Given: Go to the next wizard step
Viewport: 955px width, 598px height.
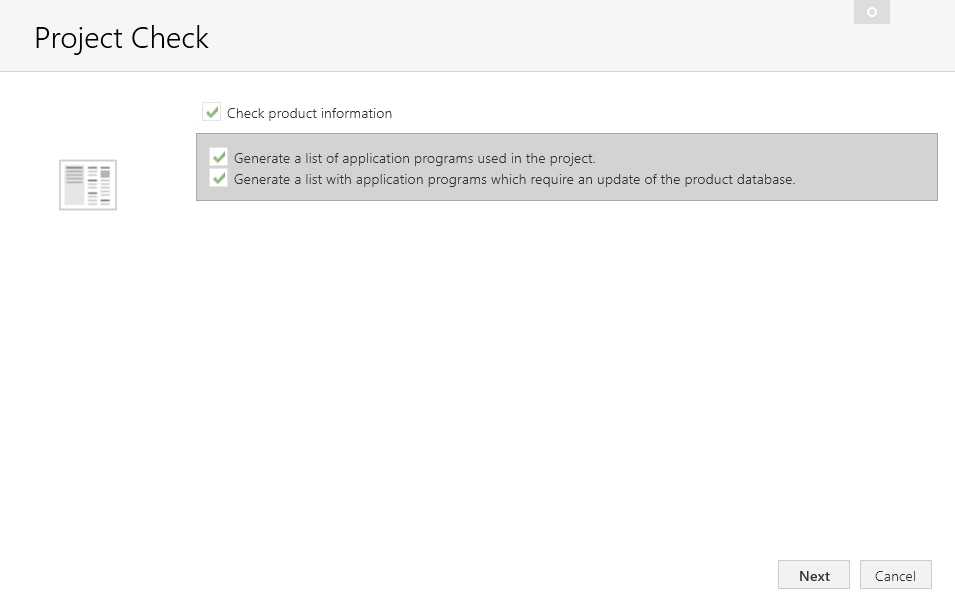Looking at the screenshot, I should tap(814, 575).
